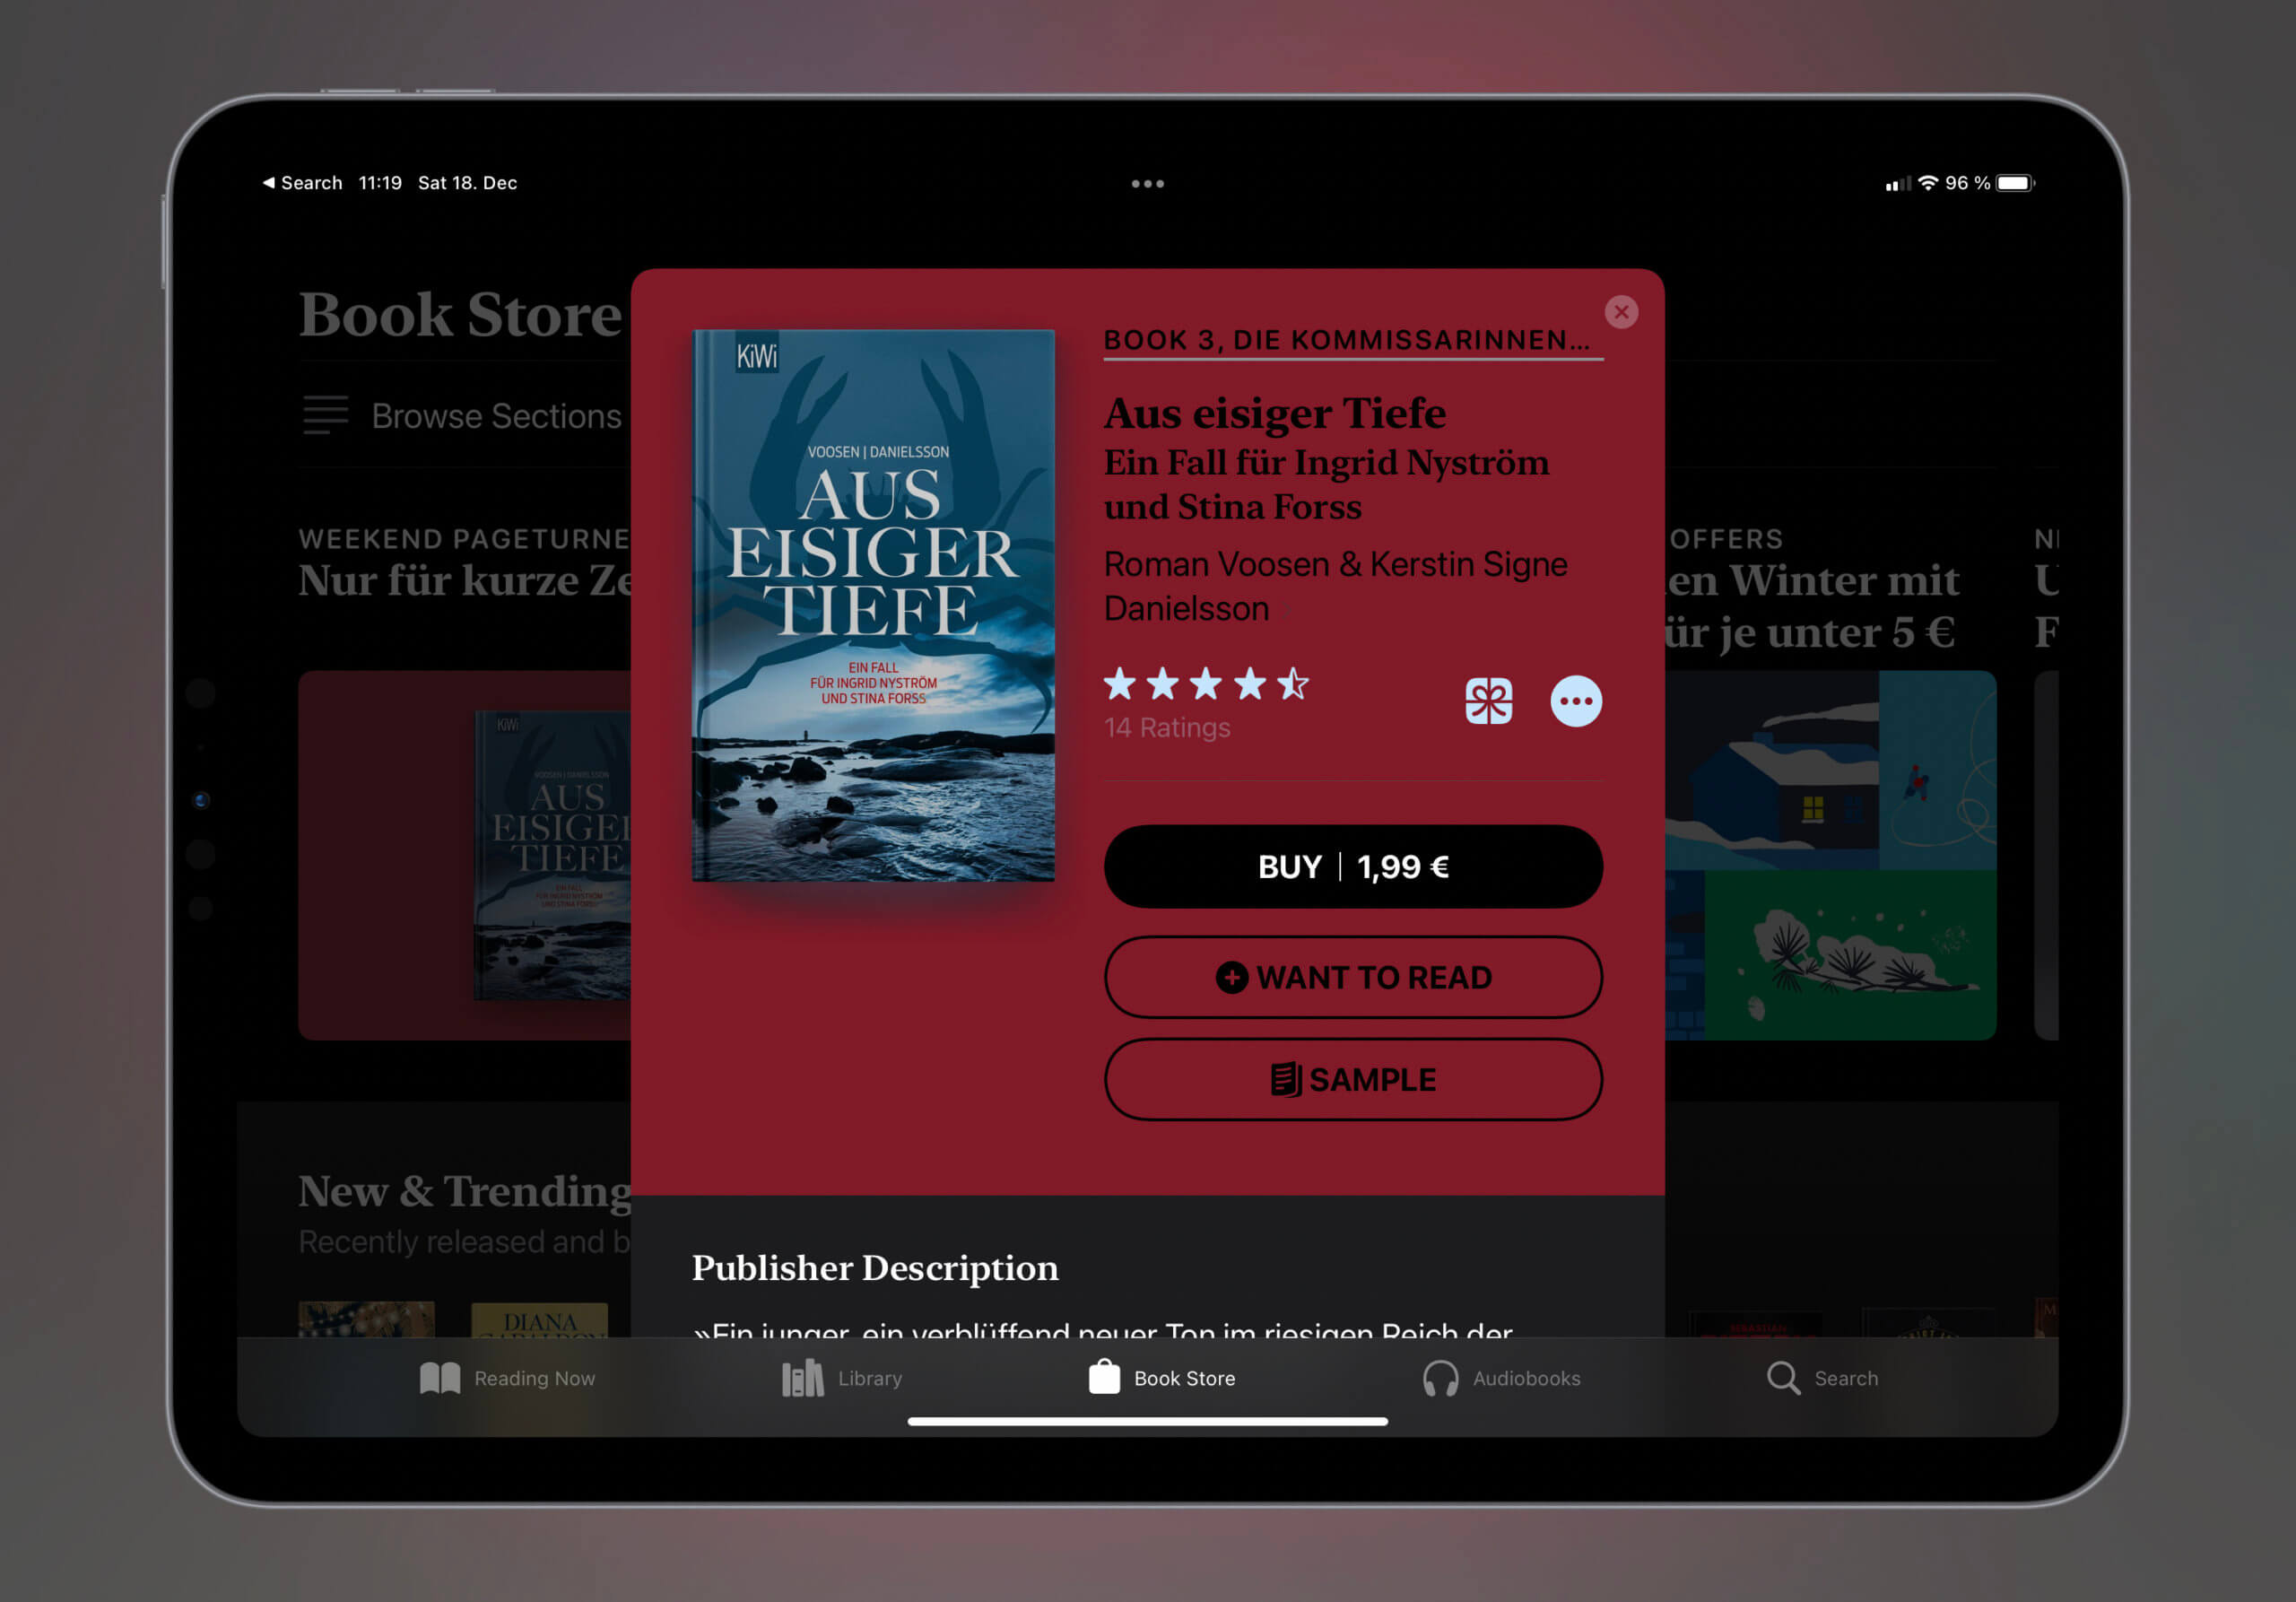Screen dimensions: 2296x1602
Task: Buy the book for 1,99 €
Action: click(x=1352, y=866)
